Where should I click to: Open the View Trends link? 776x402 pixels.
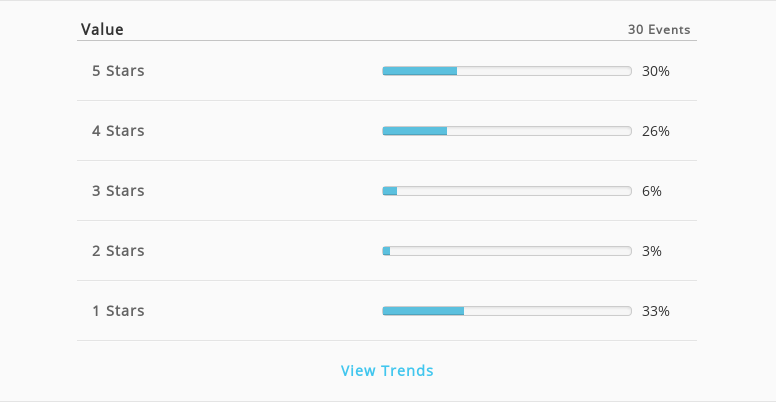click(387, 370)
